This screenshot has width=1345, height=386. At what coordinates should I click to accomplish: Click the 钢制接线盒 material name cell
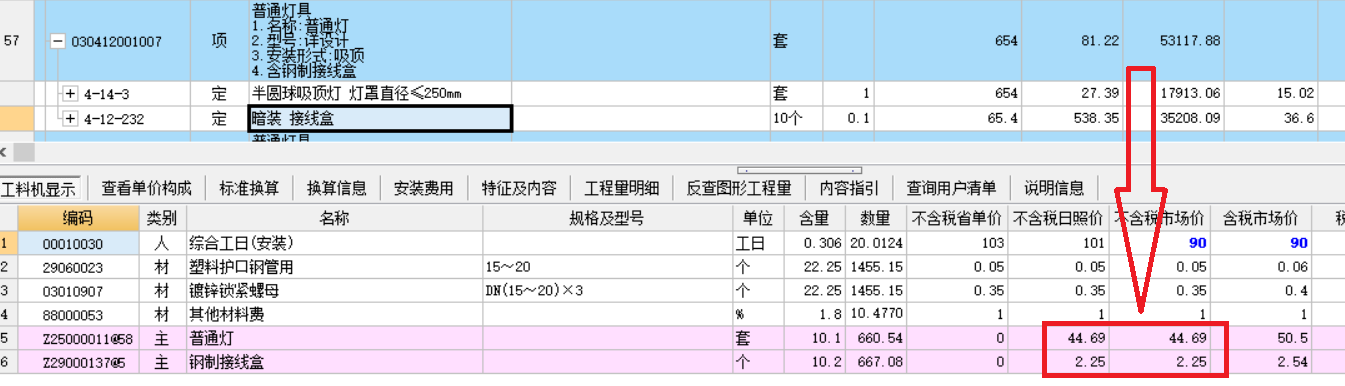coord(335,361)
